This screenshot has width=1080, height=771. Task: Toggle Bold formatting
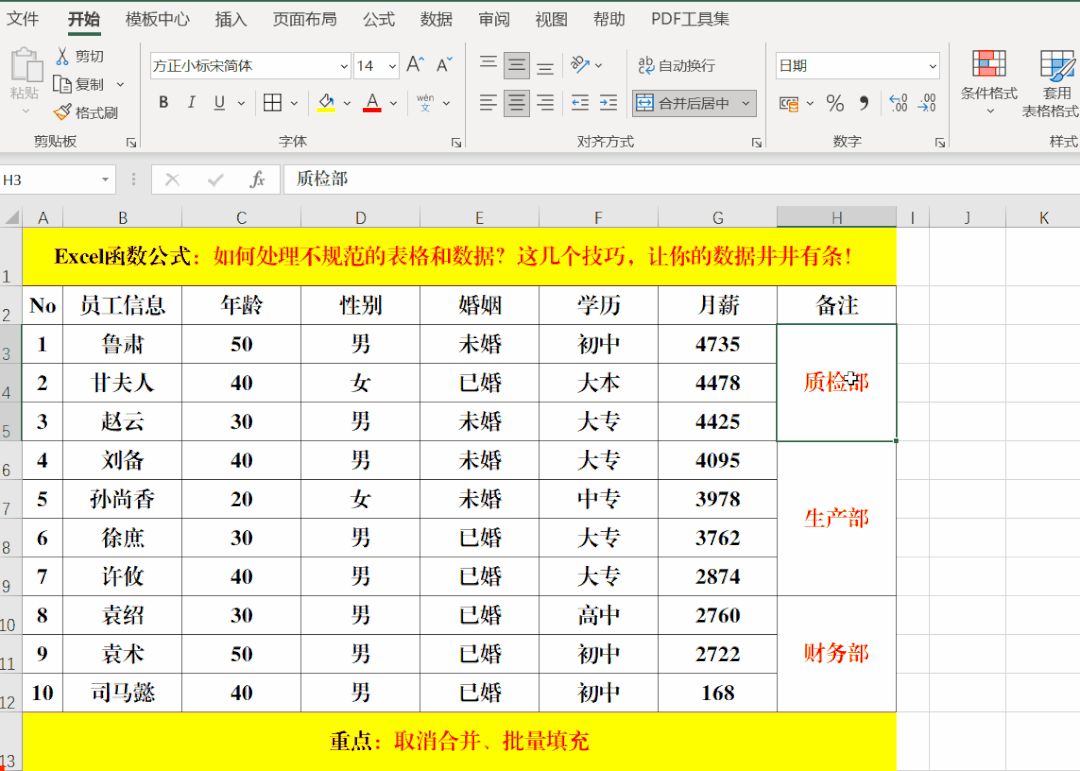pos(163,103)
